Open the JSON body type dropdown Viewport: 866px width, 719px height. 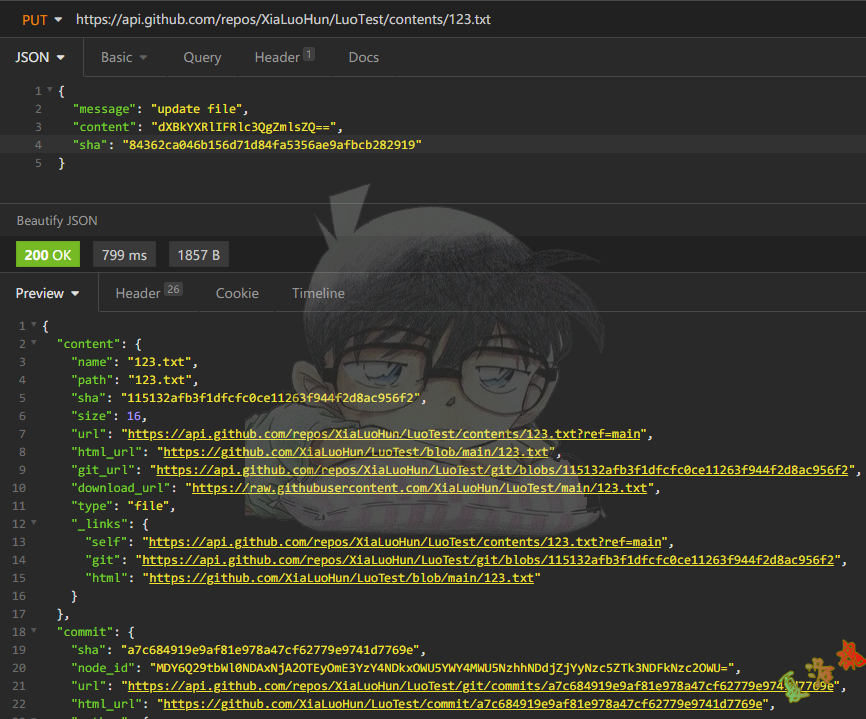pyautogui.click(x=40, y=57)
